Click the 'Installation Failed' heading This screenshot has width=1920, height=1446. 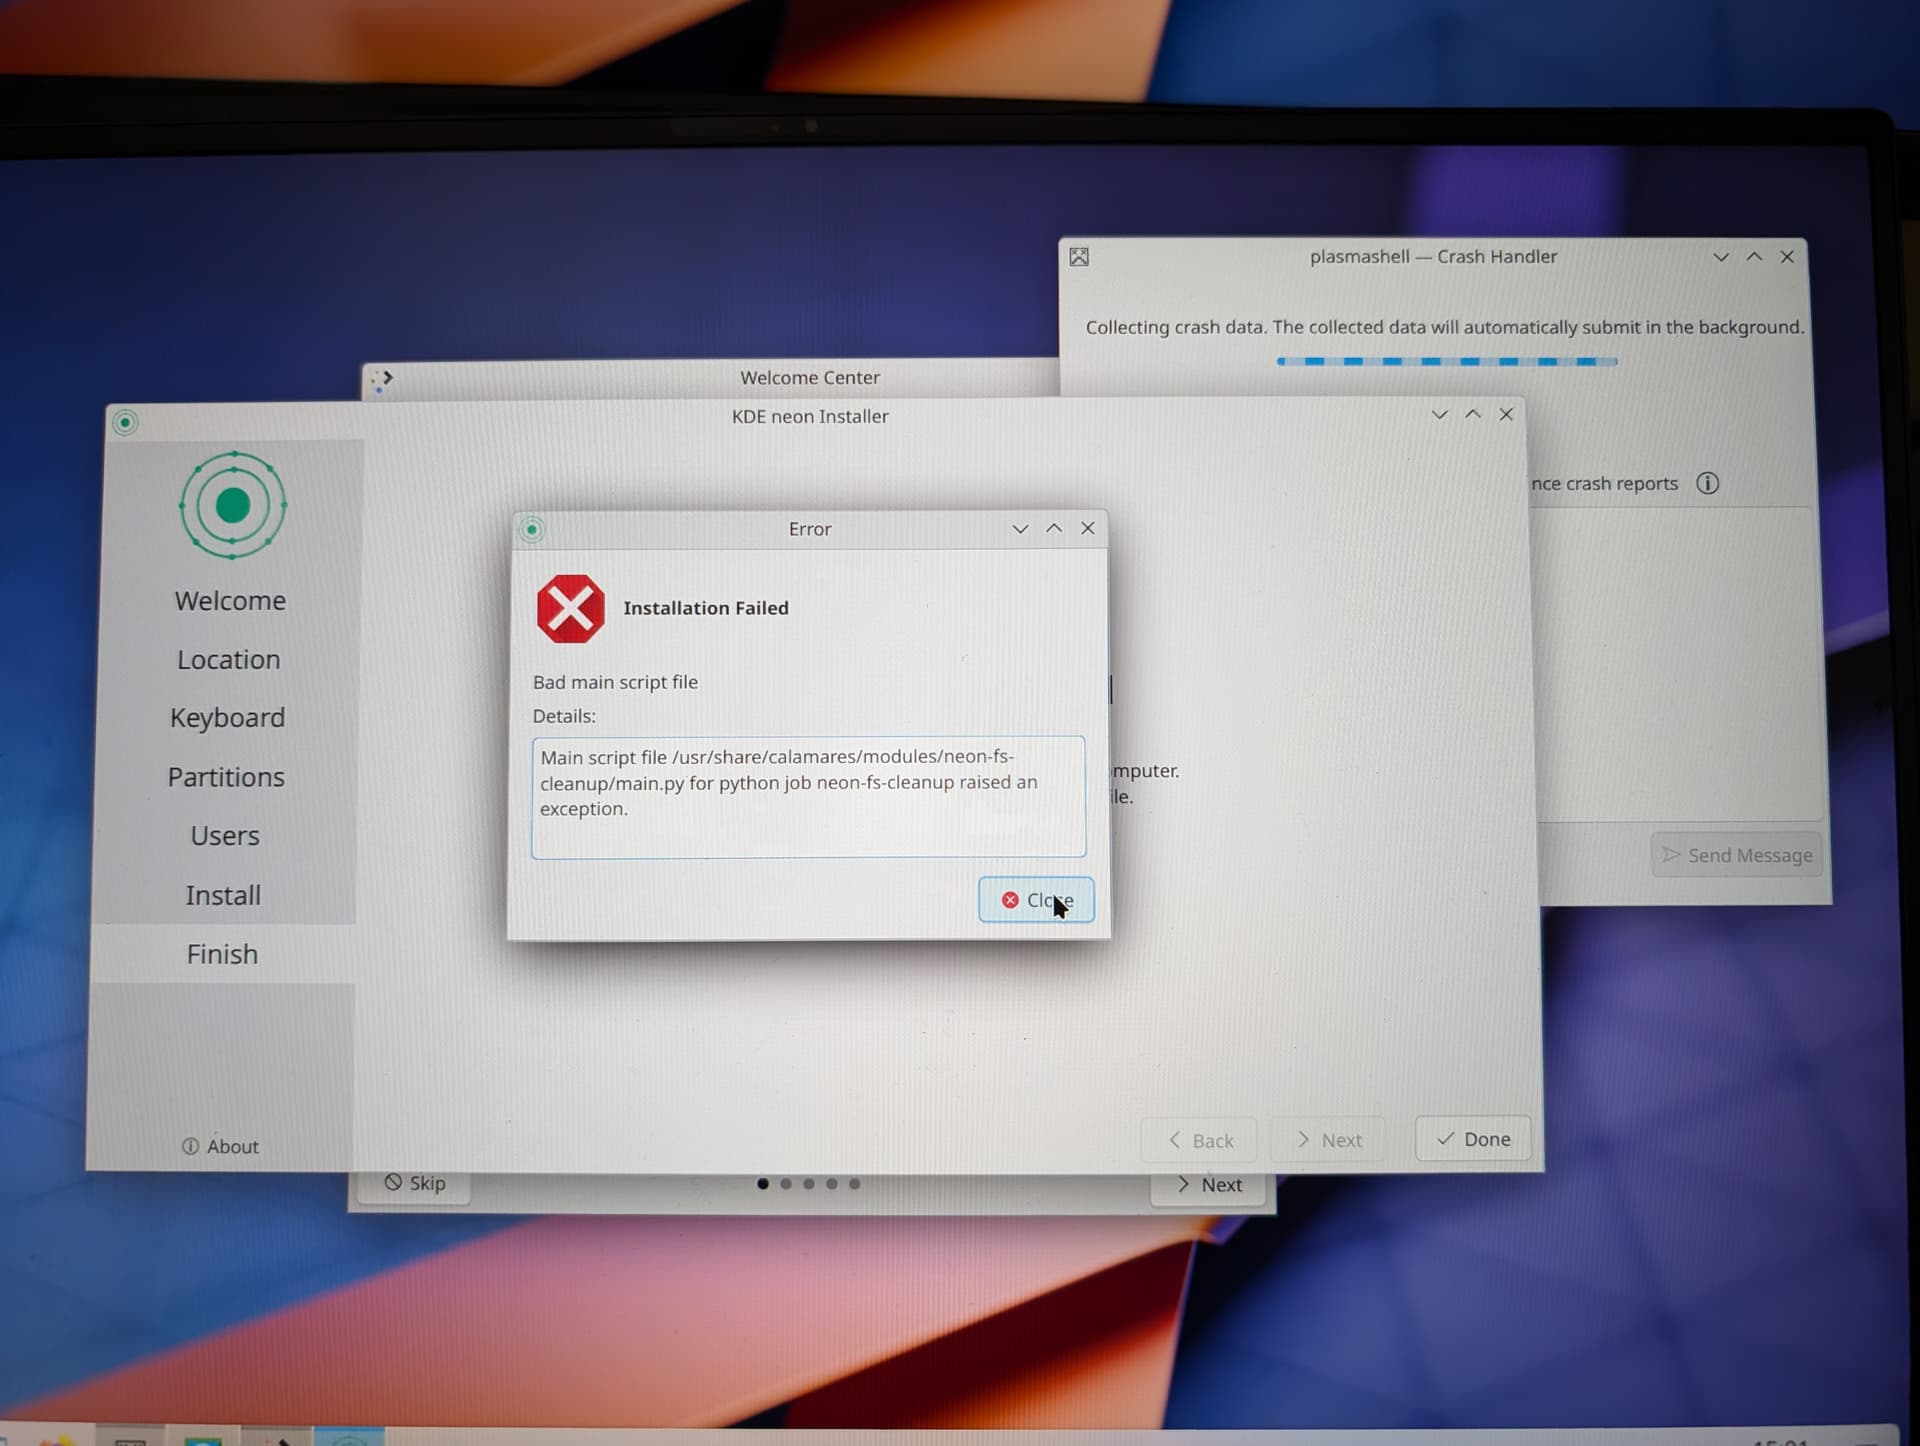click(x=706, y=608)
